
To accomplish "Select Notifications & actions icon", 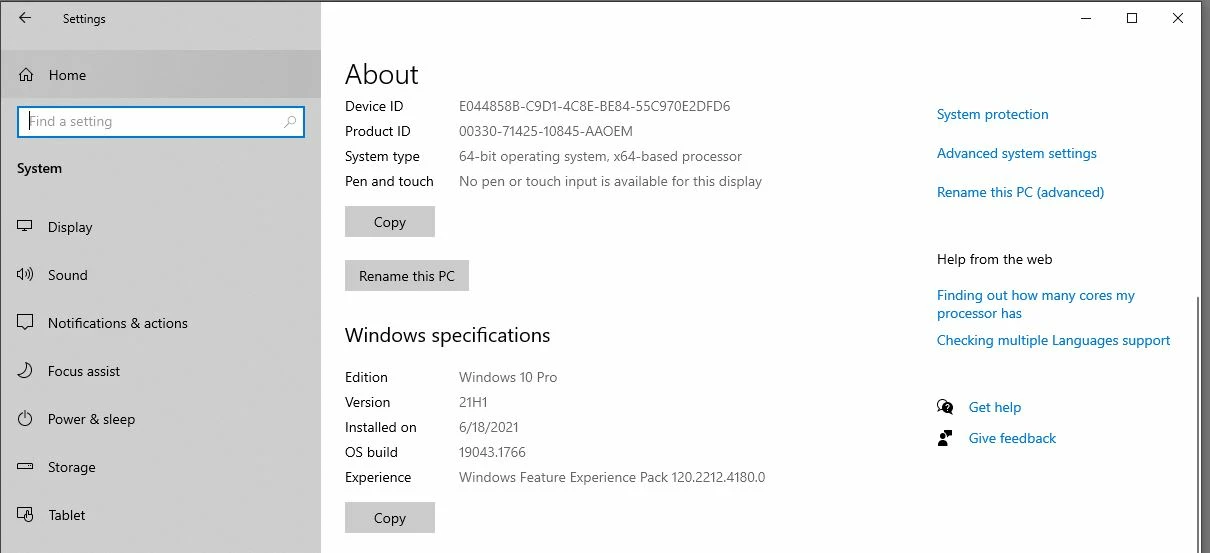I will [26, 323].
